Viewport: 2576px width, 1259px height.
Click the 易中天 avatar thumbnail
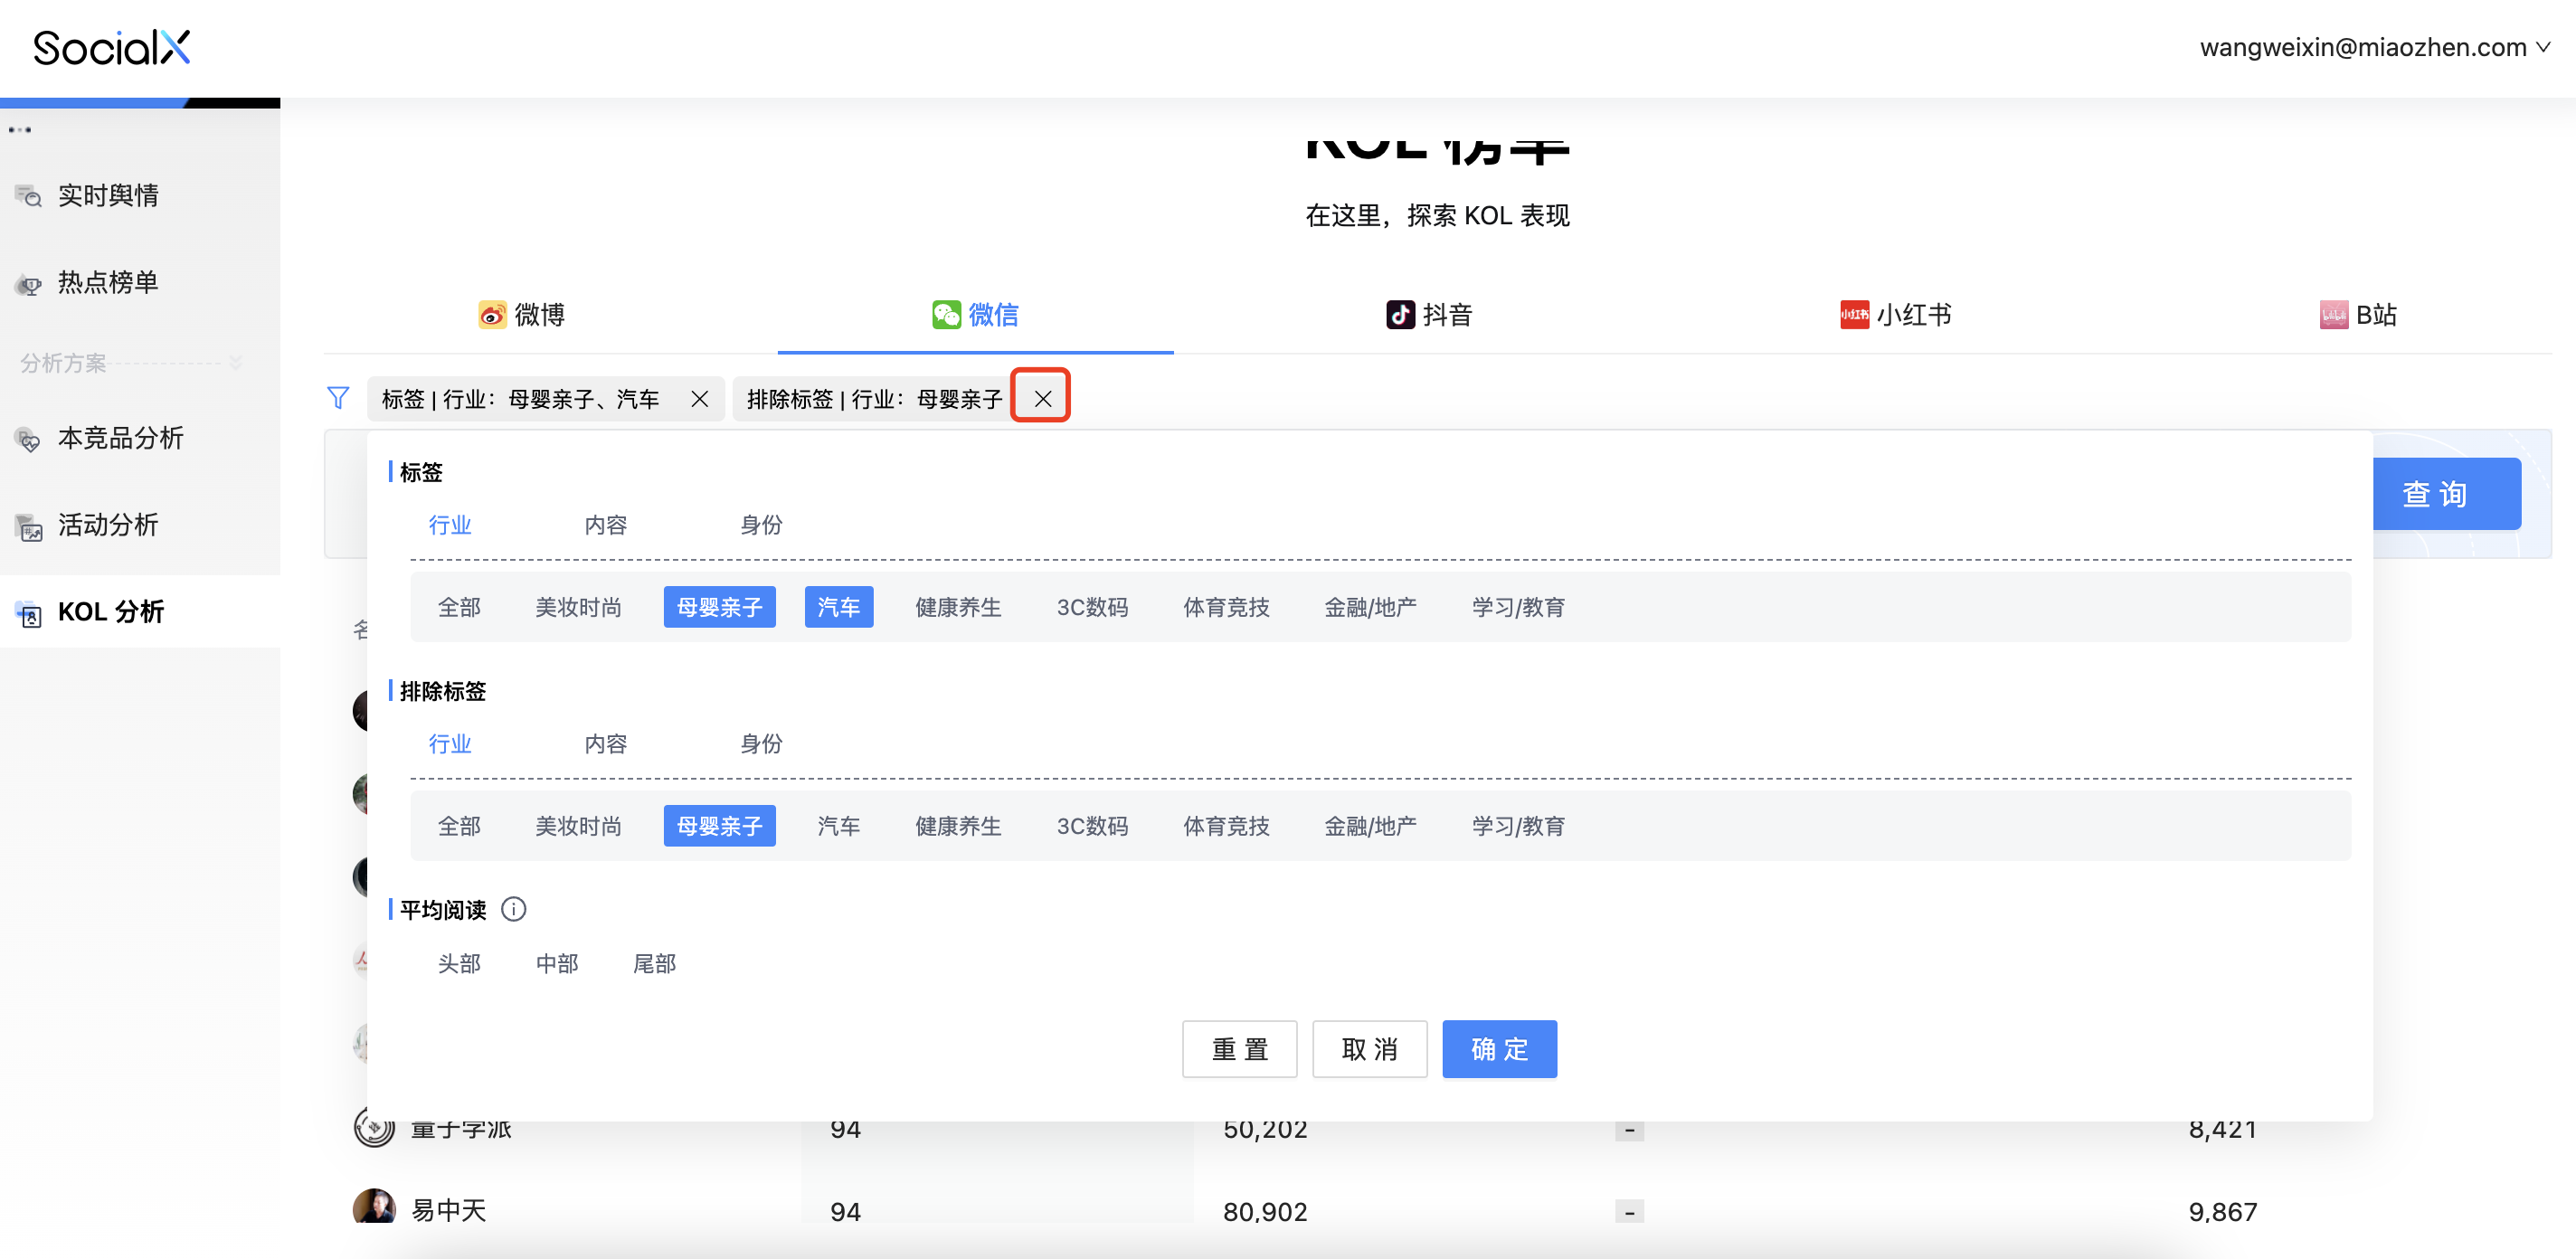click(374, 1206)
